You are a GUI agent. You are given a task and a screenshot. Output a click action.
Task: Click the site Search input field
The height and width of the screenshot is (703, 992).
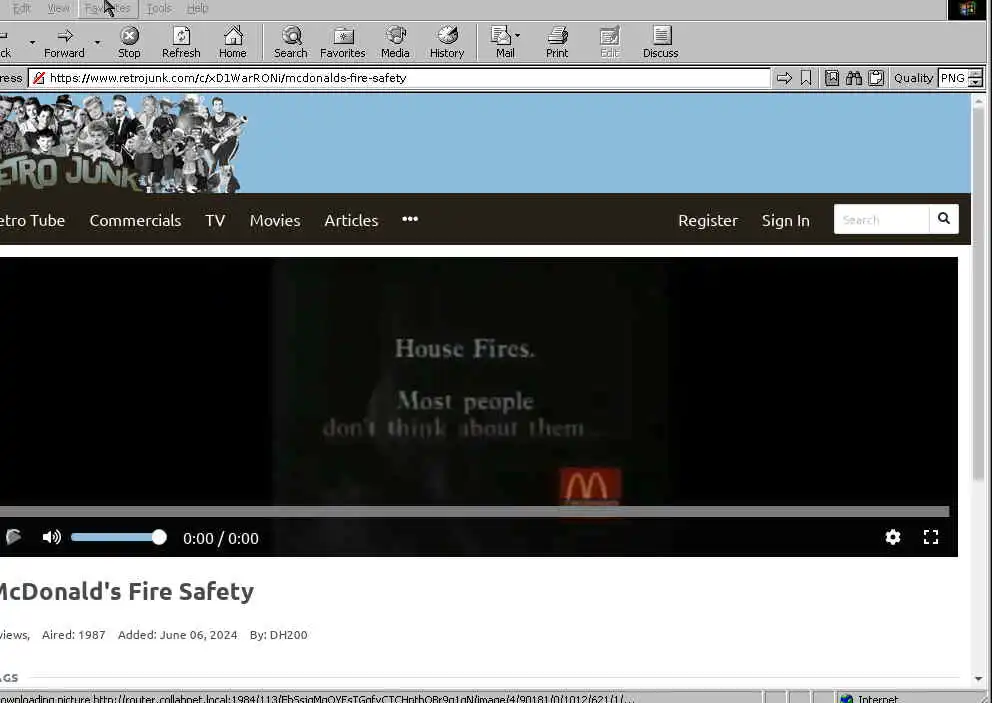click(881, 219)
